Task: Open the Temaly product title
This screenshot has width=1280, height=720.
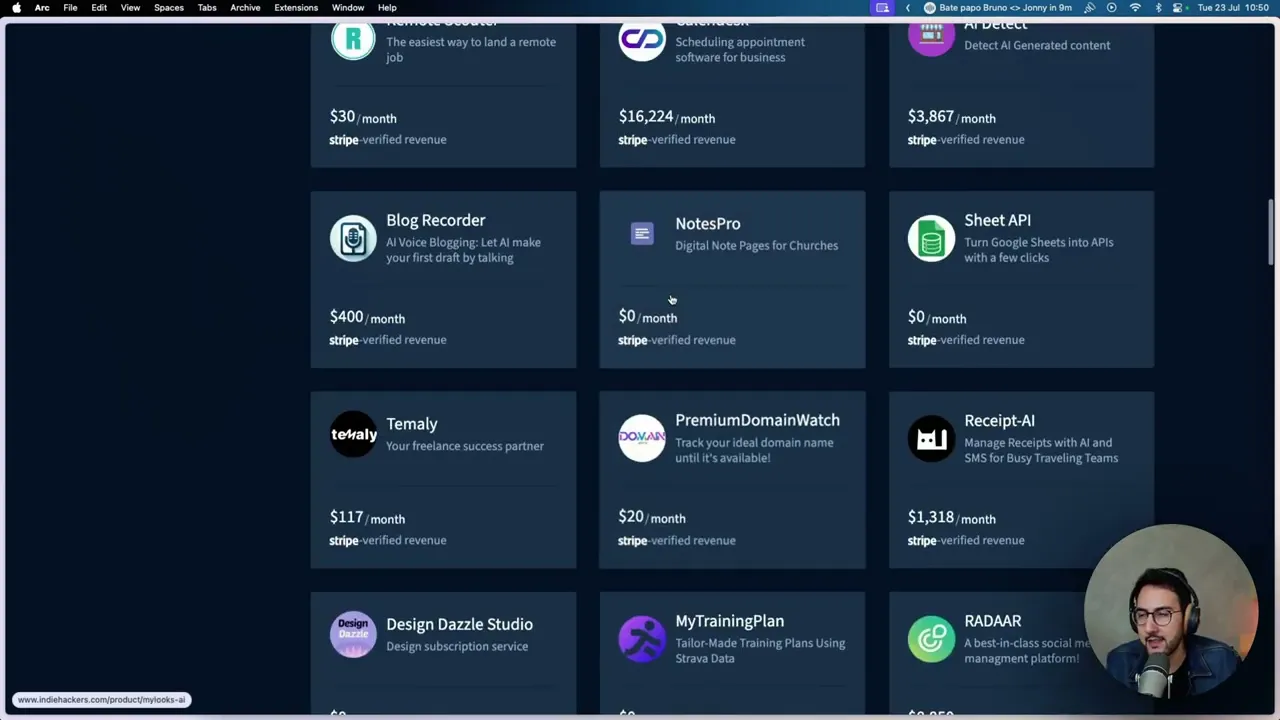Action: [411, 424]
